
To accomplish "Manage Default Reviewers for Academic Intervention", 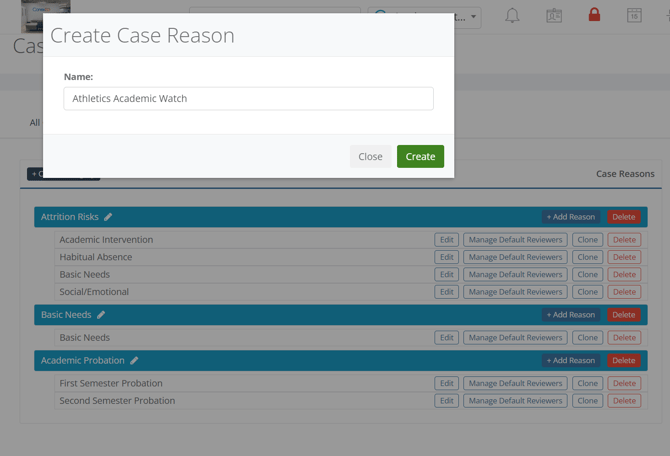I will 515,240.
